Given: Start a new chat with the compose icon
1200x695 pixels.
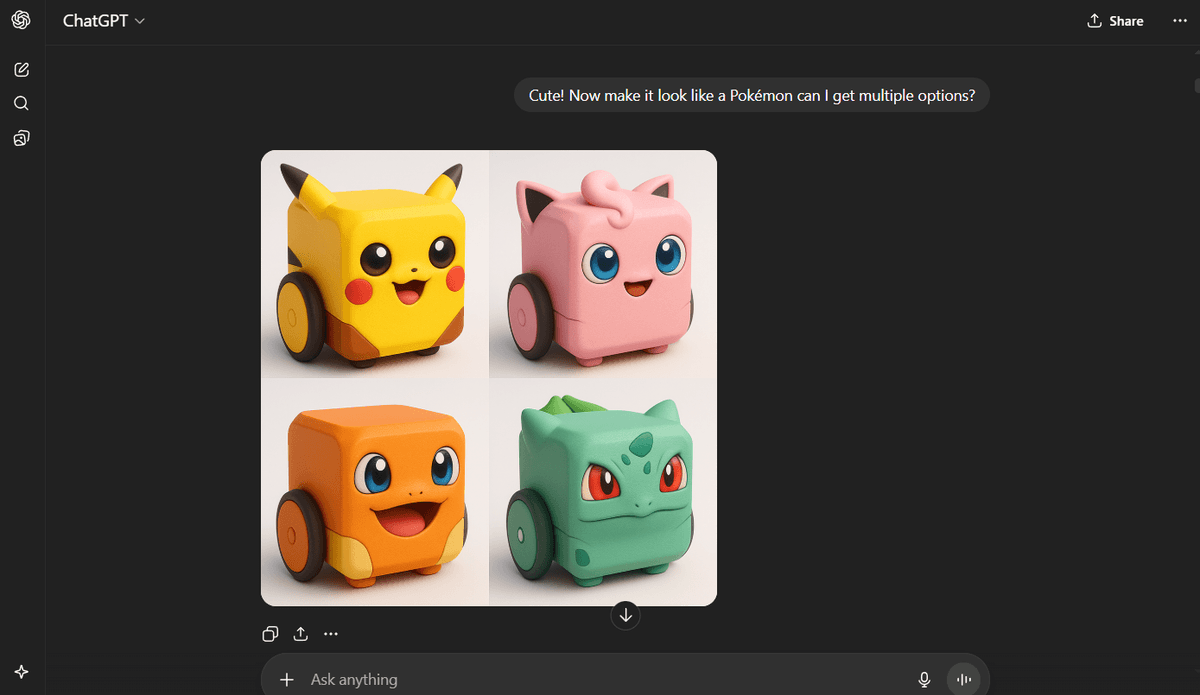Looking at the screenshot, I should (21, 70).
